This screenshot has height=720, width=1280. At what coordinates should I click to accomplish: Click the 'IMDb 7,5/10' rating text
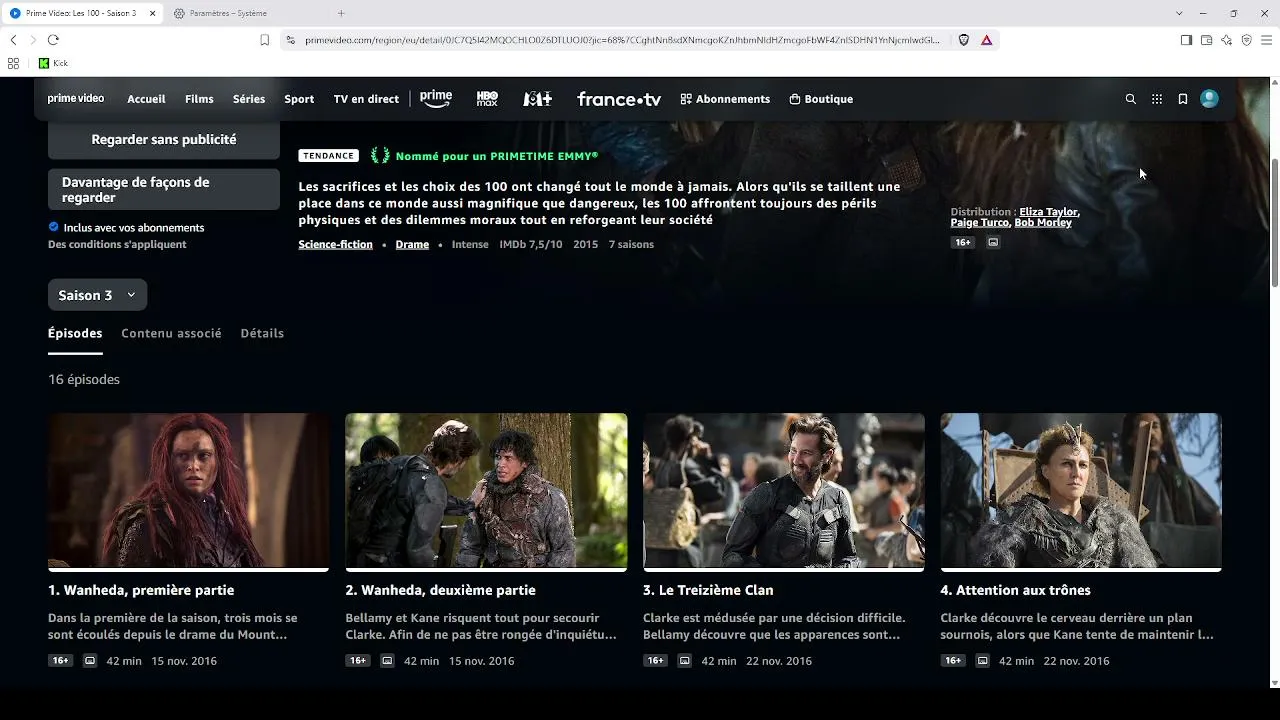[x=531, y=244]
